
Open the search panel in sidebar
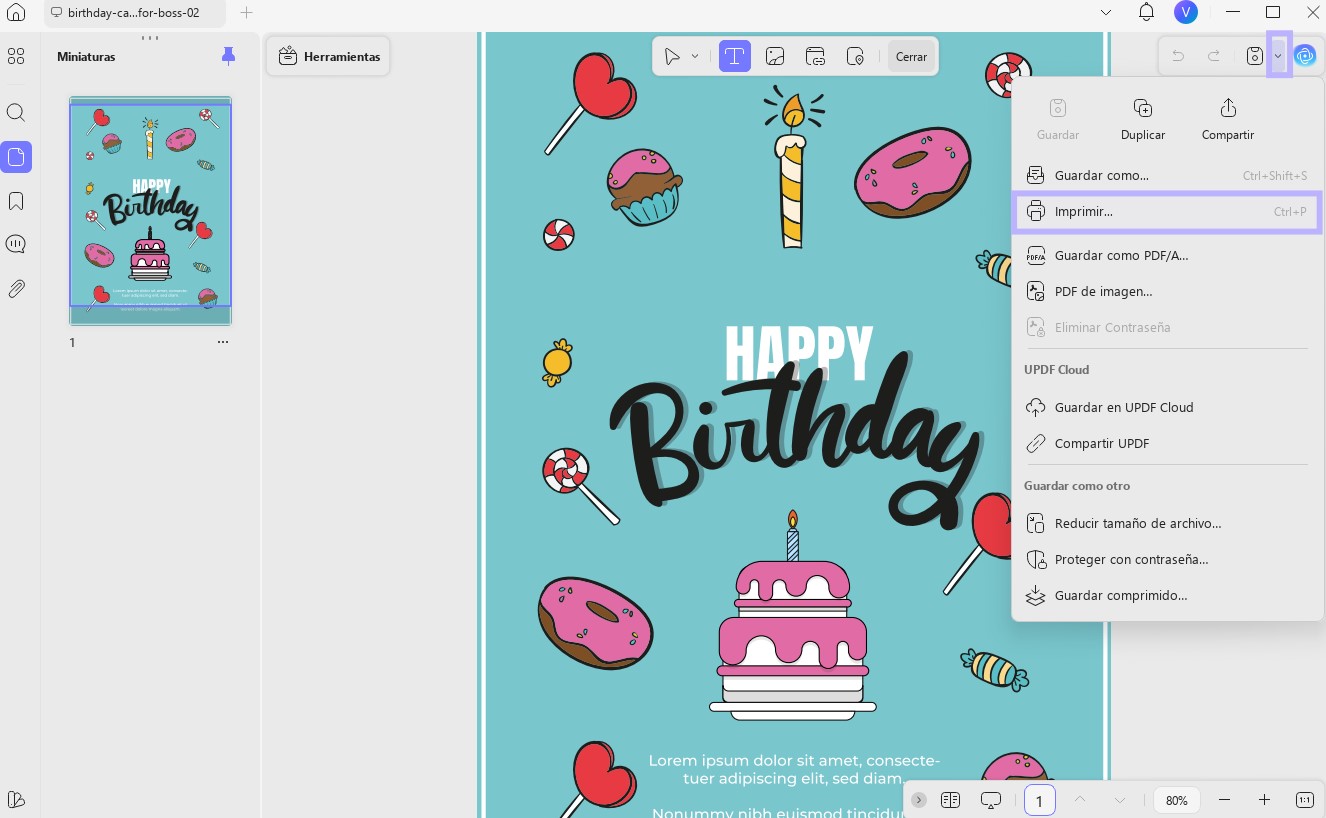16,113
